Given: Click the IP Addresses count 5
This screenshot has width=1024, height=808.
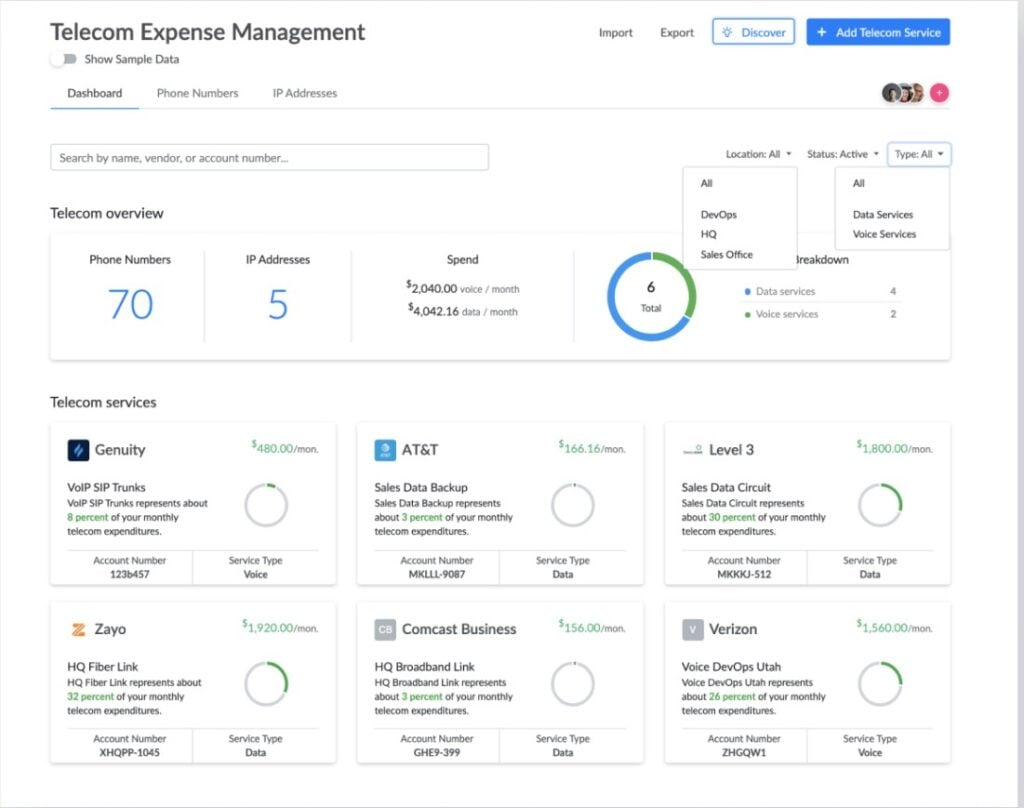Looking at the screenshot, I should (x=278, y=304).
